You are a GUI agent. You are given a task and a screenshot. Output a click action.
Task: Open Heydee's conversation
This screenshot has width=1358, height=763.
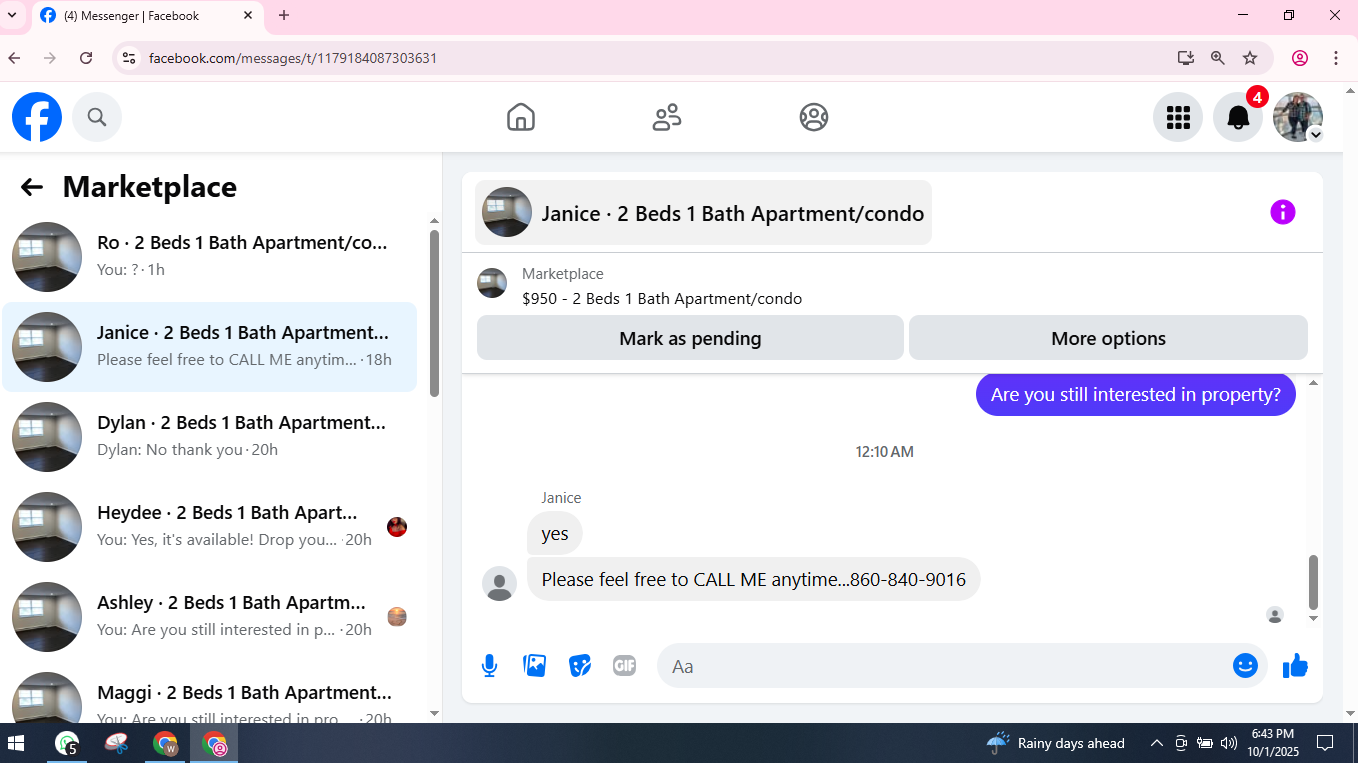click(x=210, y=527)
